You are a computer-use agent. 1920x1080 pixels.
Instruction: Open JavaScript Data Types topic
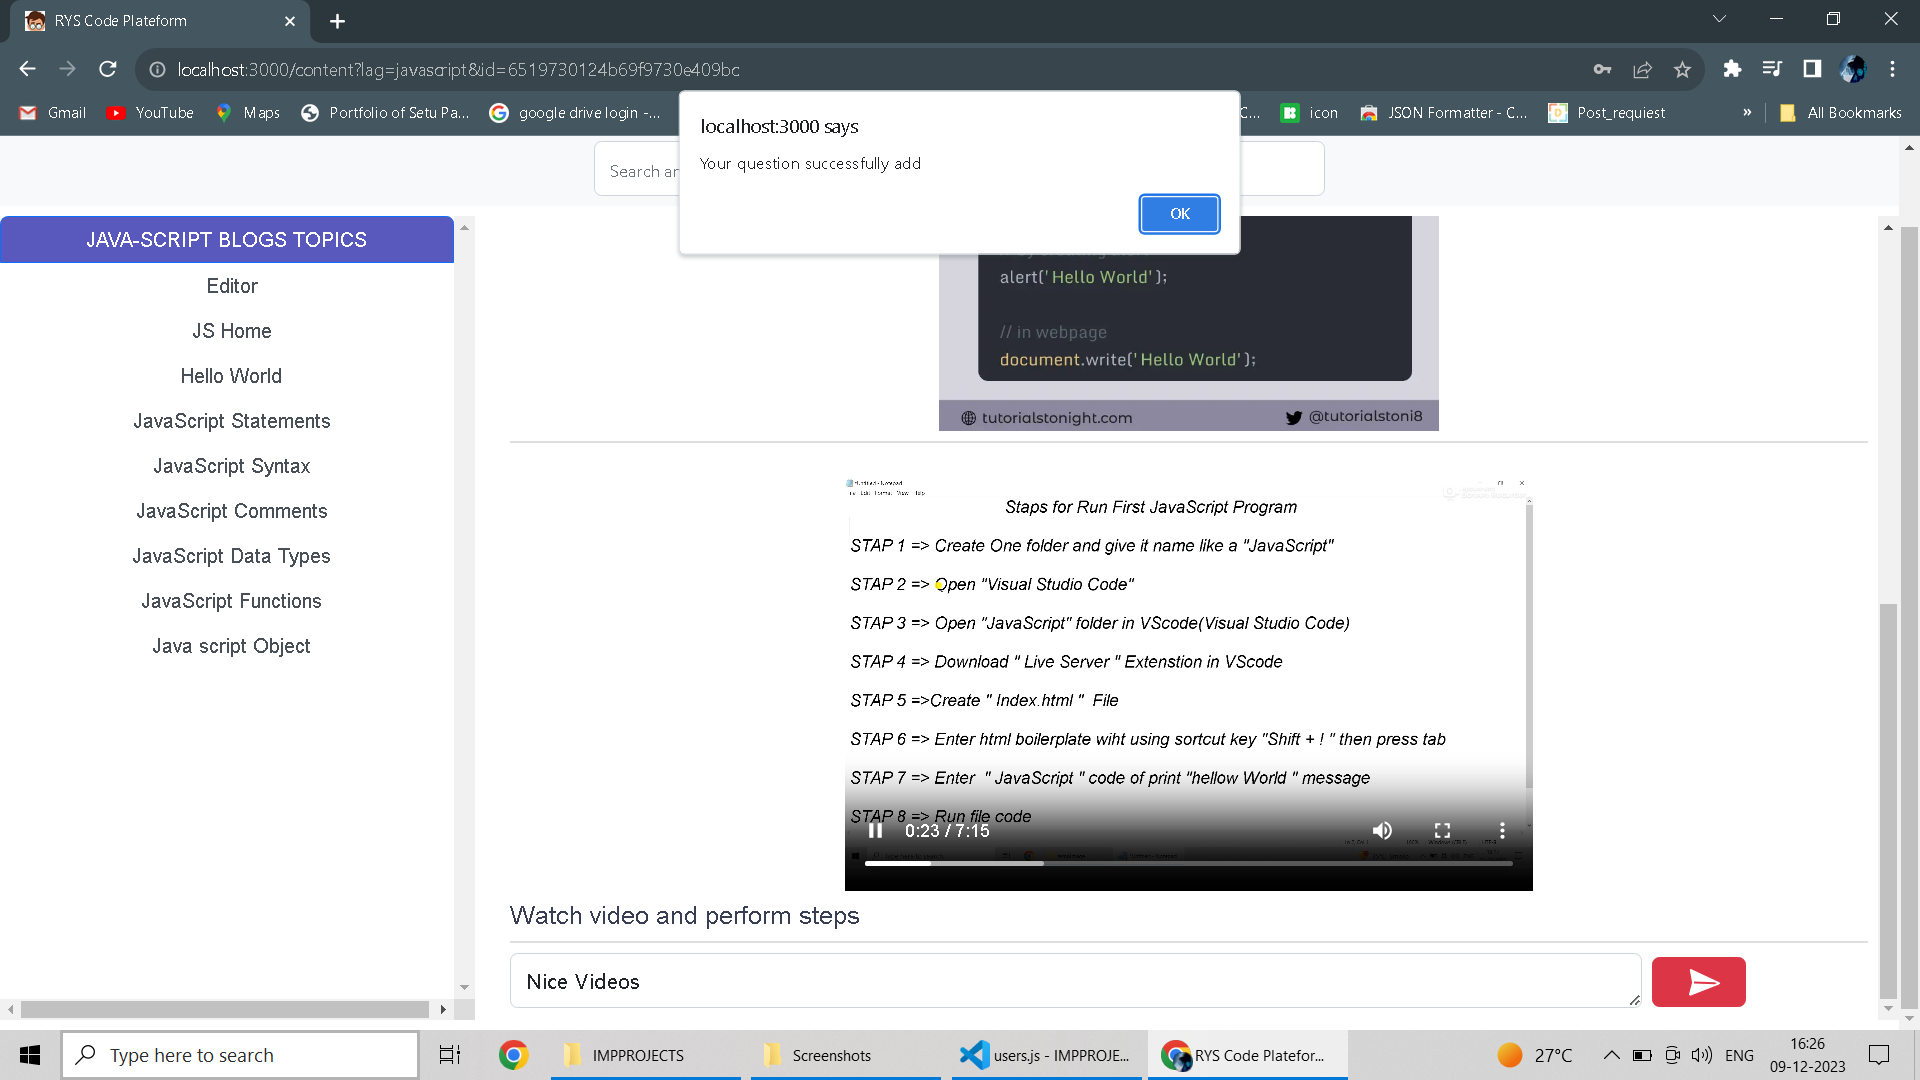tap(231, 556)
